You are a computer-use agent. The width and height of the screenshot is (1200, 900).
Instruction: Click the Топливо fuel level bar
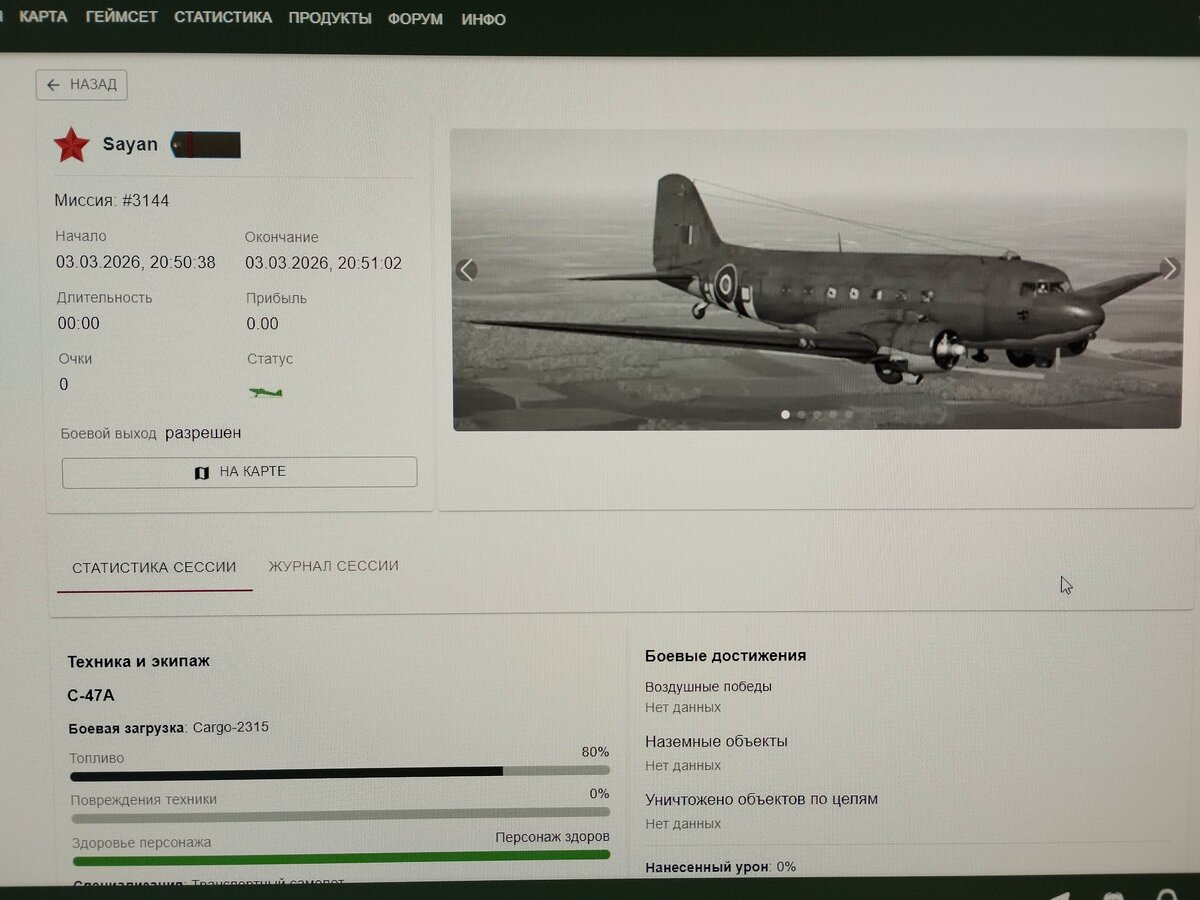[340, 772]
